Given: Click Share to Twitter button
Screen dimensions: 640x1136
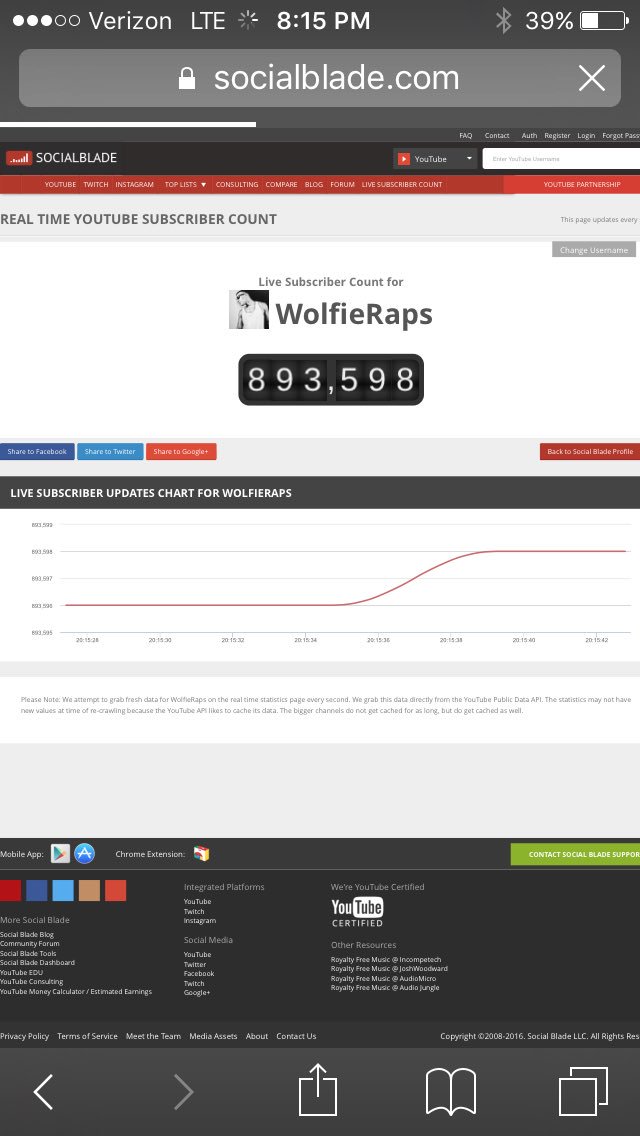Looking at the screenshot, I should click(x=110, y=451).
